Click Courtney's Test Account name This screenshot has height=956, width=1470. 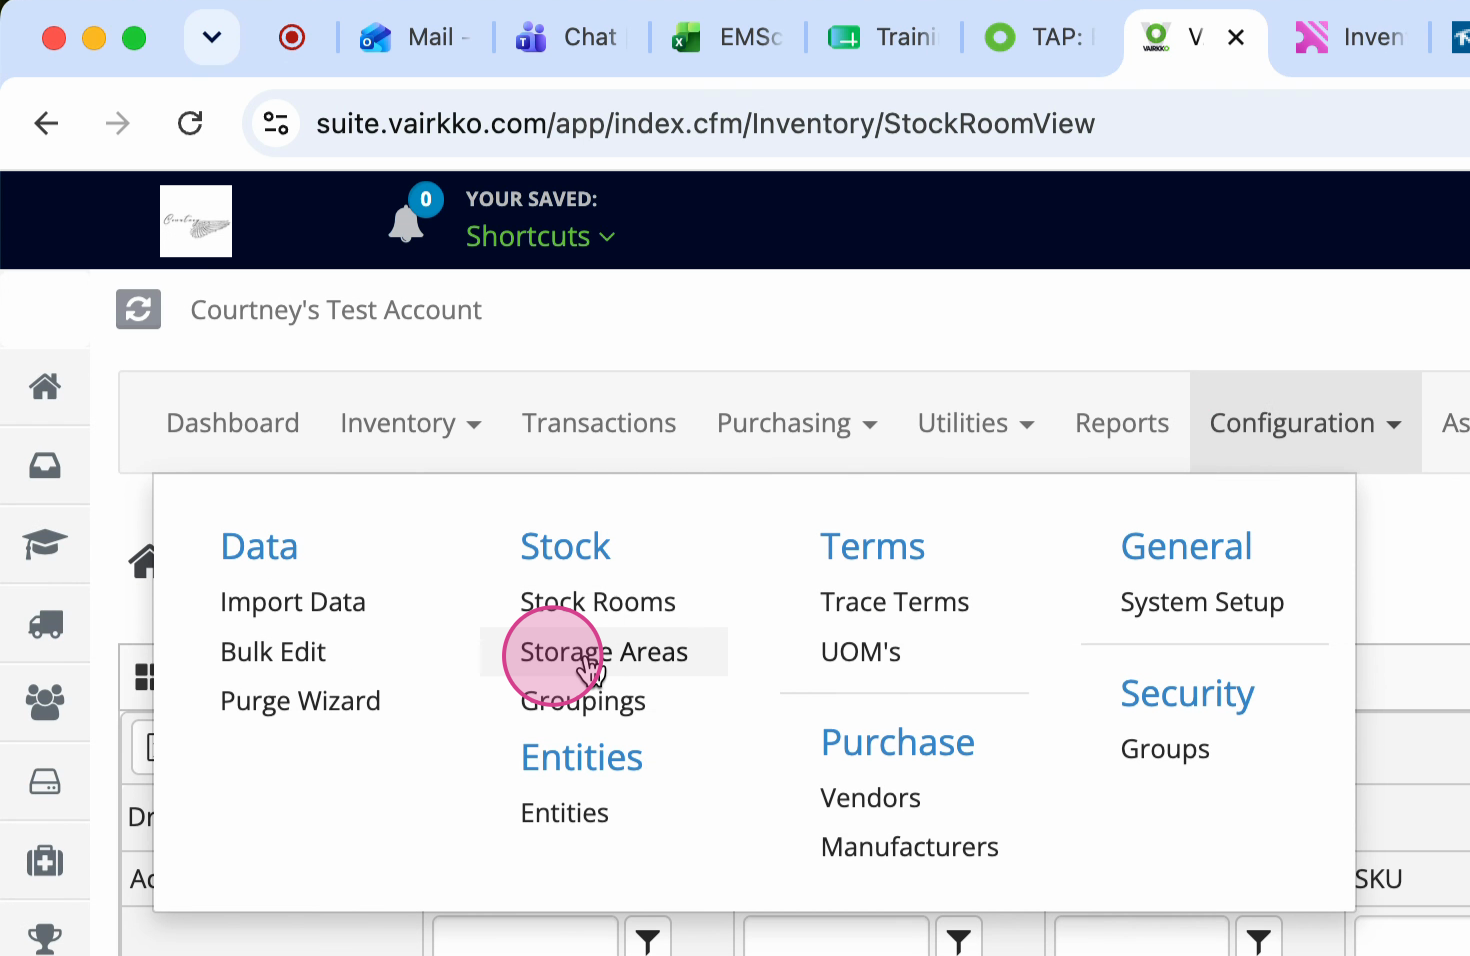pyautogui.click(x=336, y=310)
